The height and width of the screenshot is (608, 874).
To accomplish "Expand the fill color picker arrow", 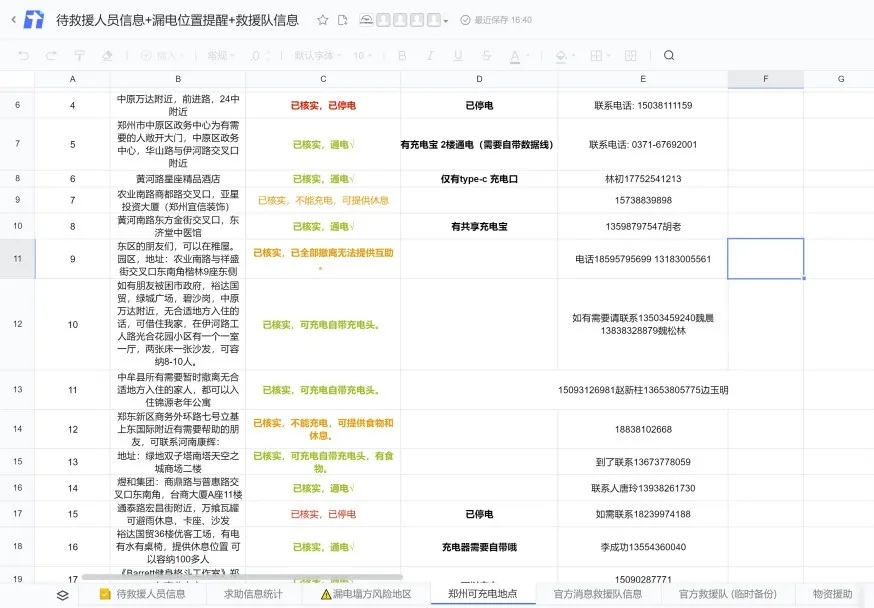I will point(573,56).
